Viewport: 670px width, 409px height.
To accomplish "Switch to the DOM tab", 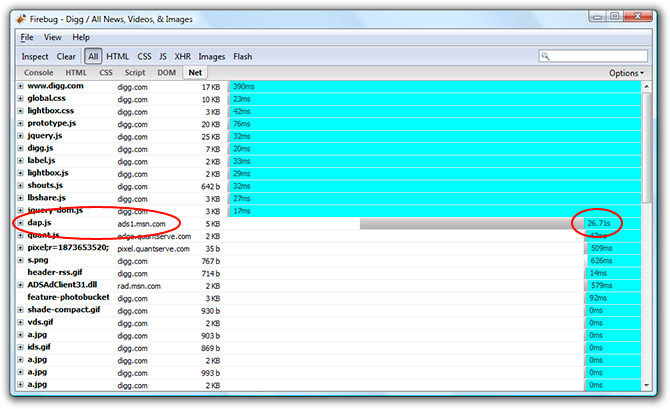I will (167, 73).
